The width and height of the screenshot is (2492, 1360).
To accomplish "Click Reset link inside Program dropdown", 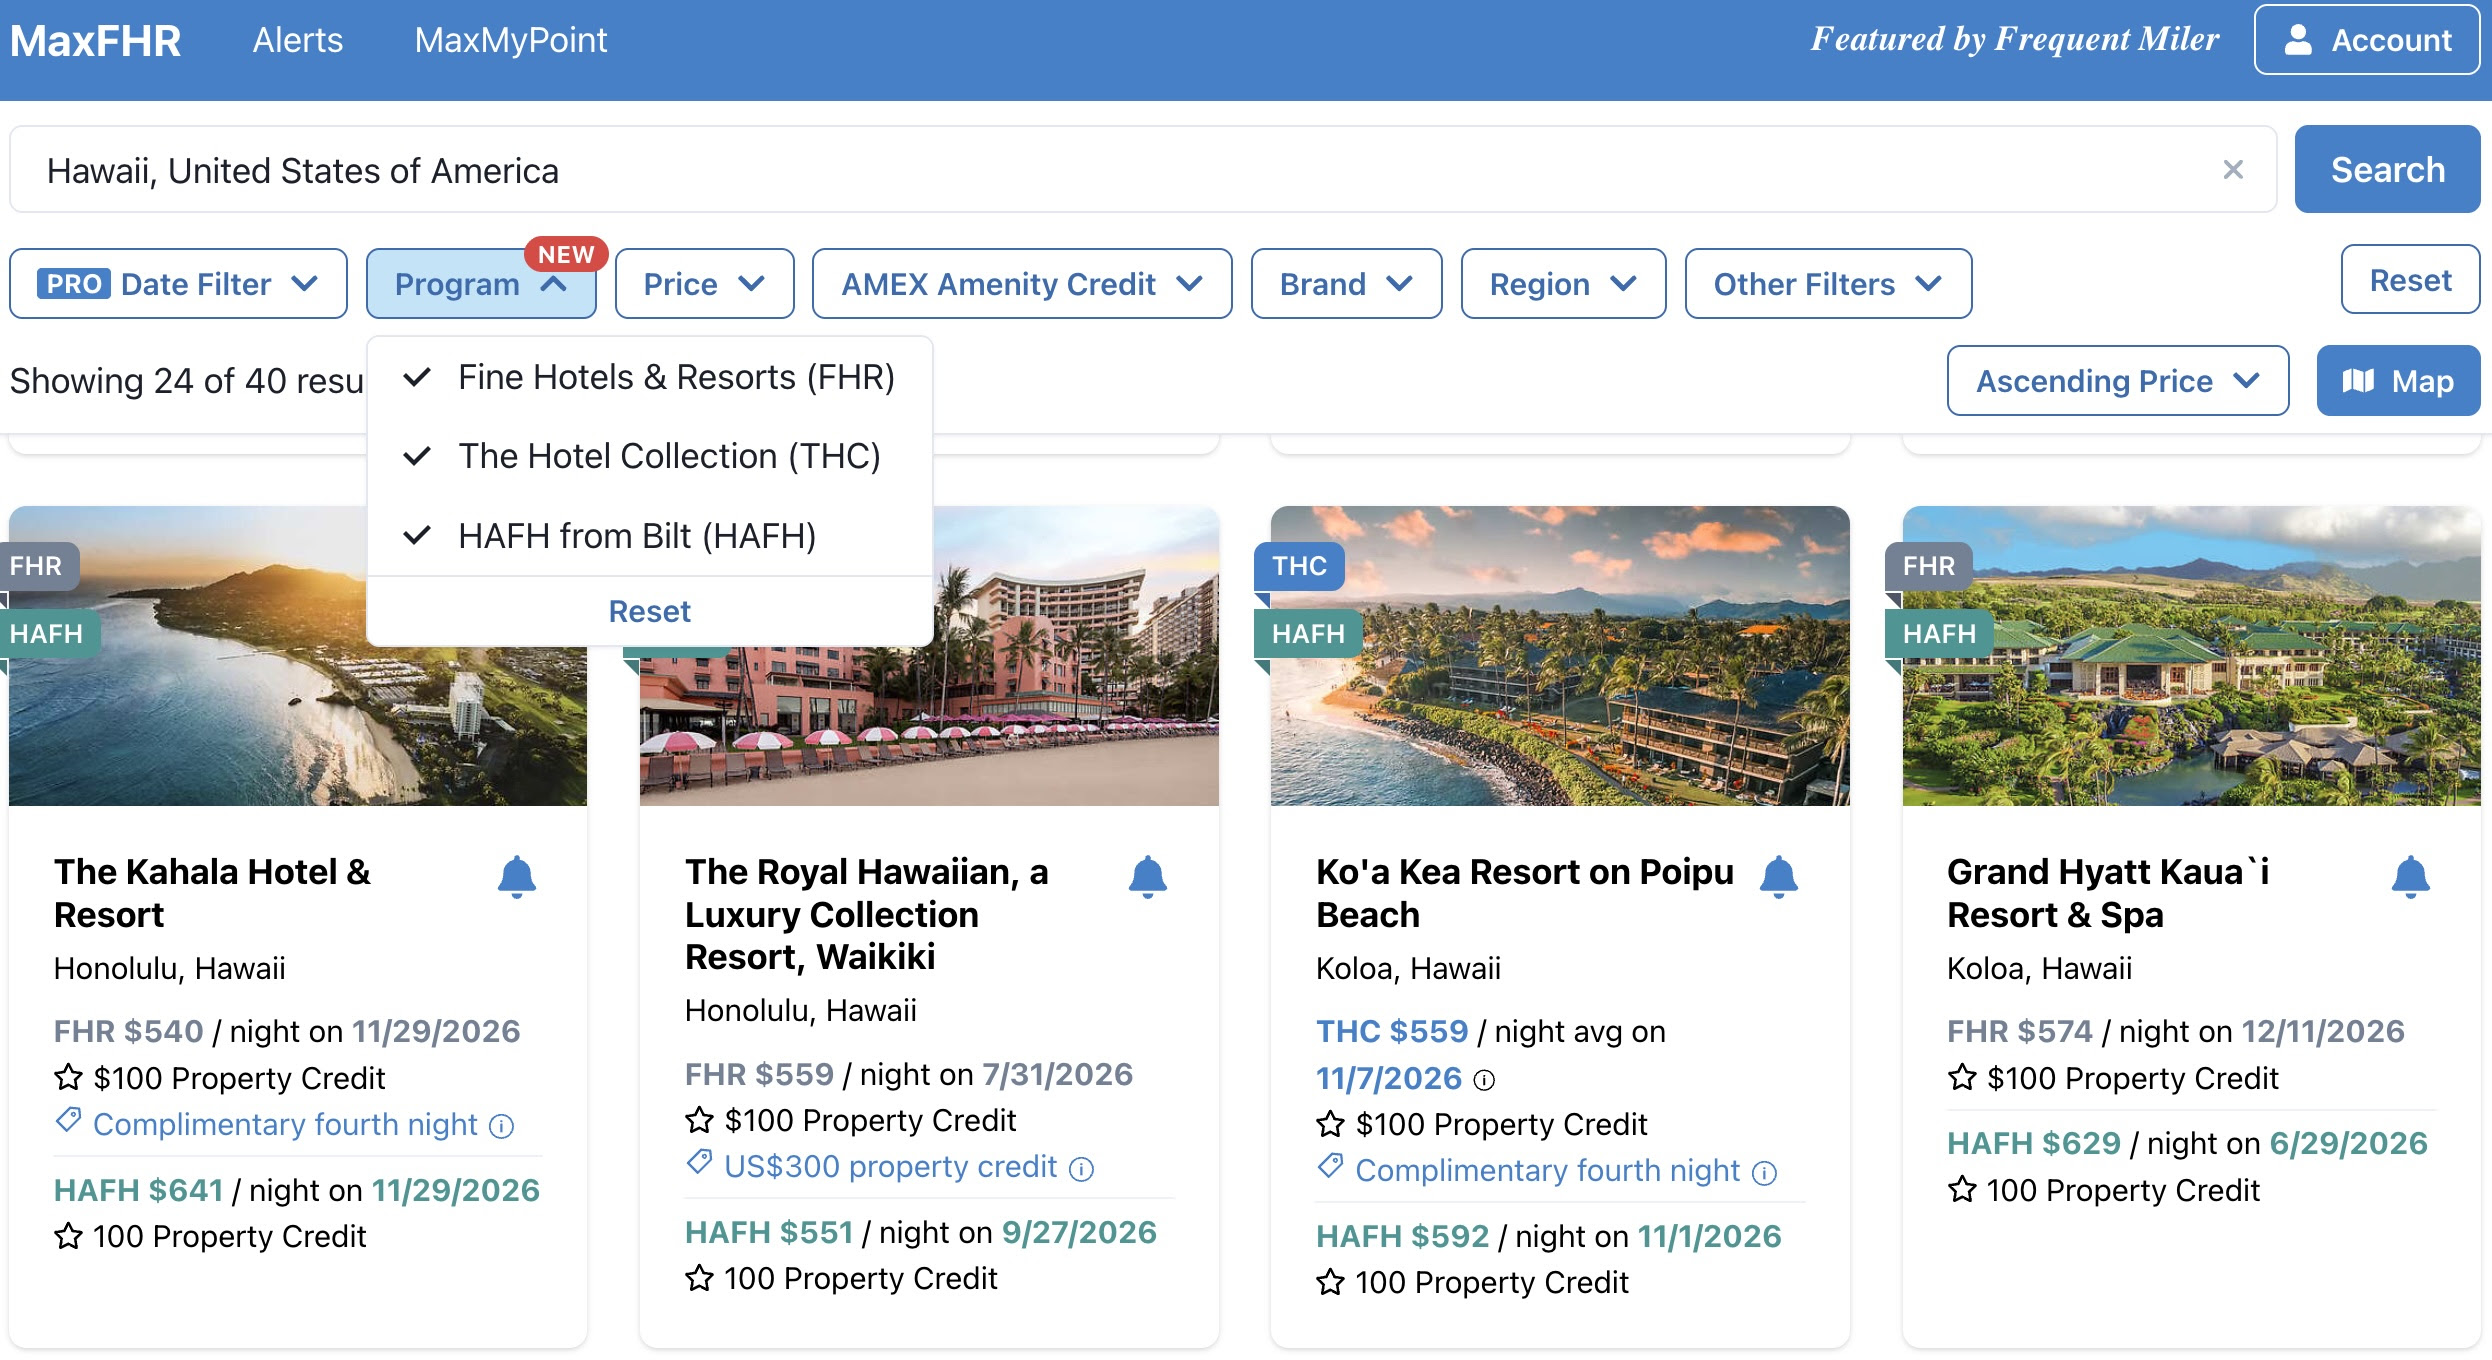I will [650, 611].
